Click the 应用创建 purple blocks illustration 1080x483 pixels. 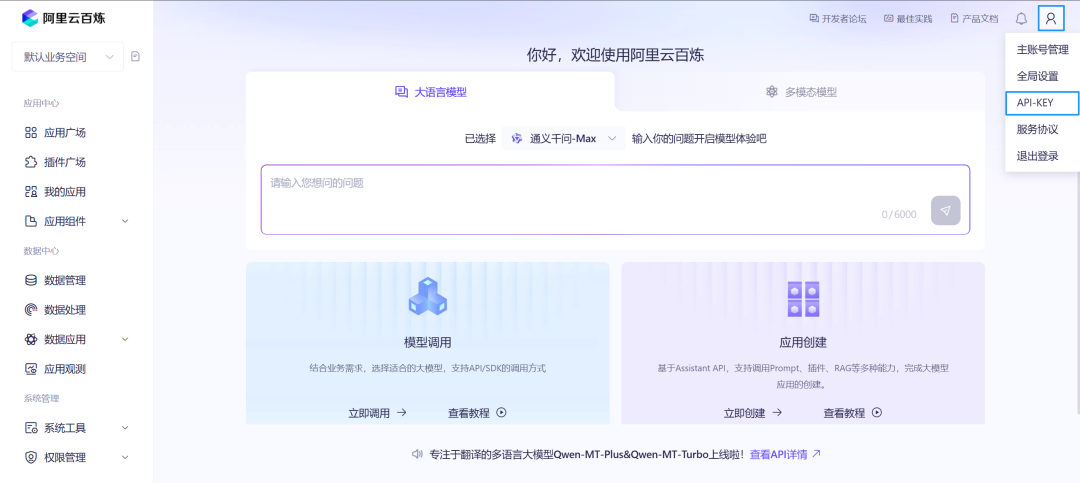coord(803,299)
